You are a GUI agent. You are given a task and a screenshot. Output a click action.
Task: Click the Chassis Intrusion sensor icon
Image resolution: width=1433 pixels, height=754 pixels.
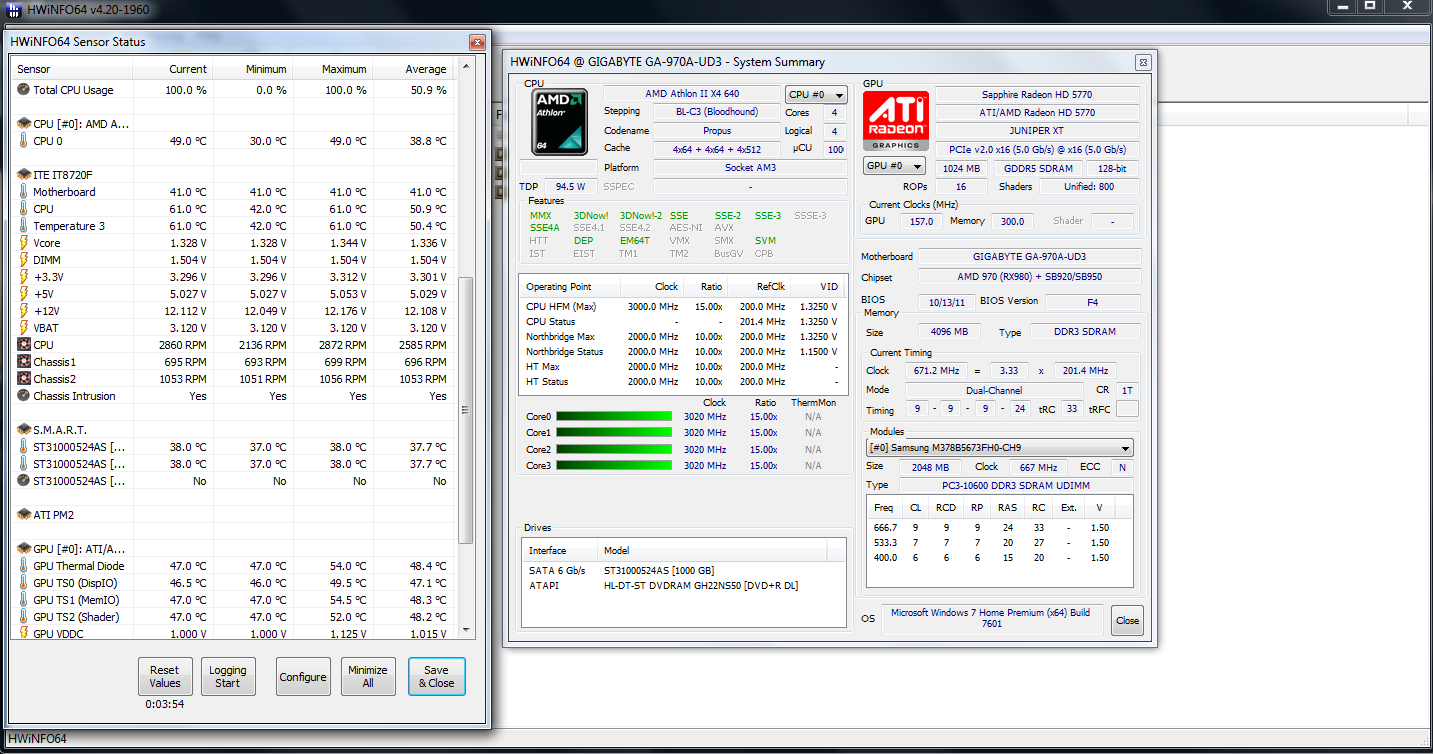click(24, 396)
